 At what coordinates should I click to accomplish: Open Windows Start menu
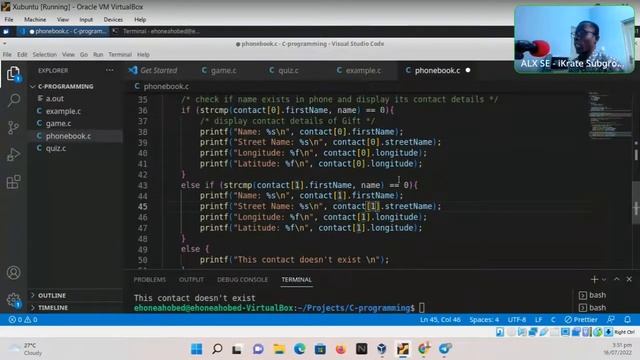(x=196, y=349)
